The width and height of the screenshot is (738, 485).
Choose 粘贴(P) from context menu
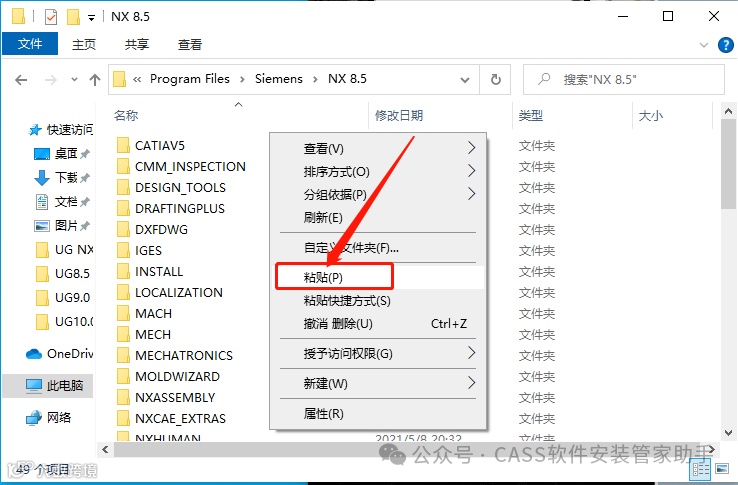pyautogui.click(x=378, y=277)
